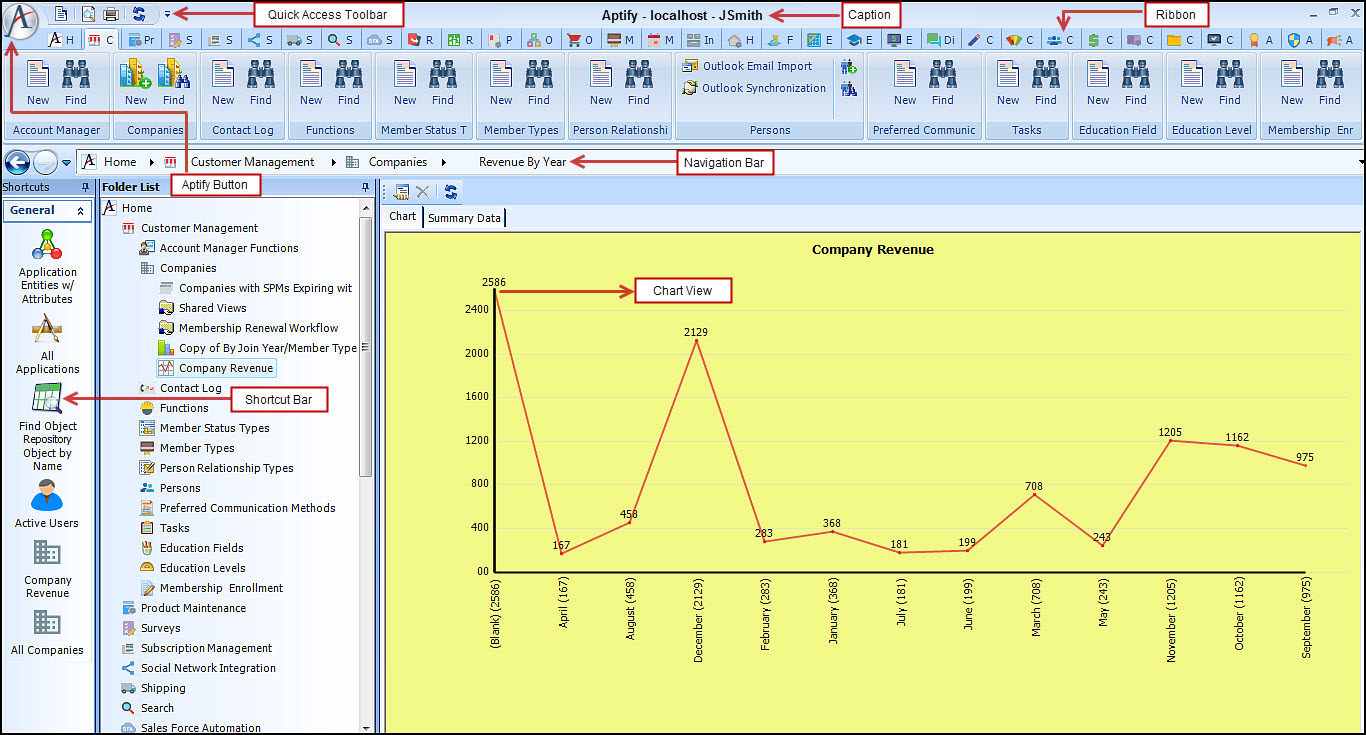
Task: Click New in the Companies ribbon group
Action: click(x=136, y=82)
